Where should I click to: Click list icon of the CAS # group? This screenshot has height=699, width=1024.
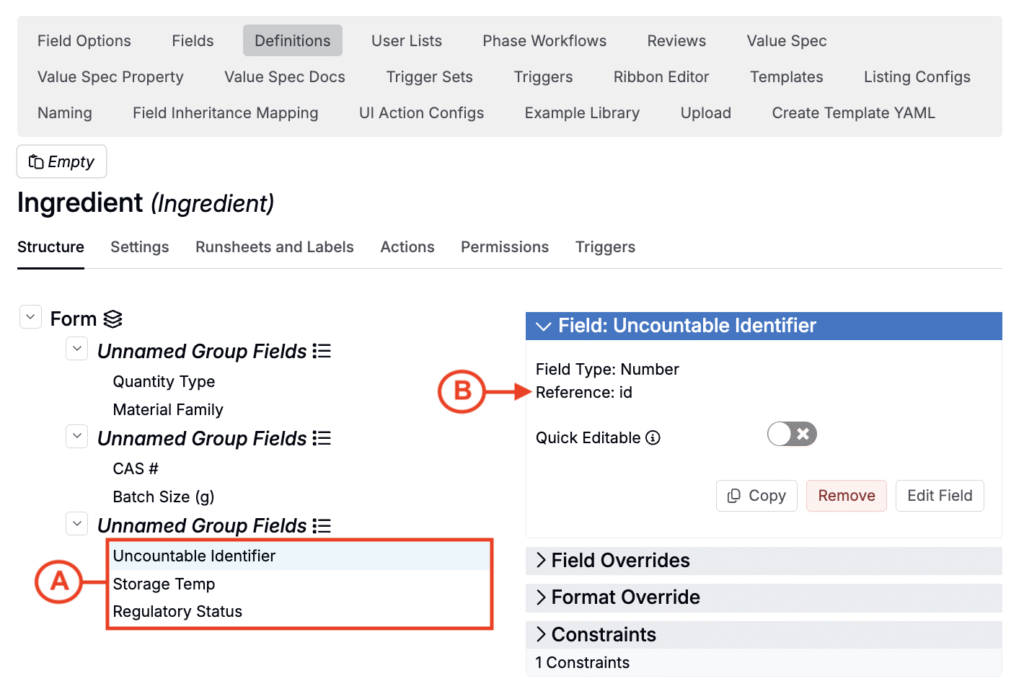click(x=322, y=439)
